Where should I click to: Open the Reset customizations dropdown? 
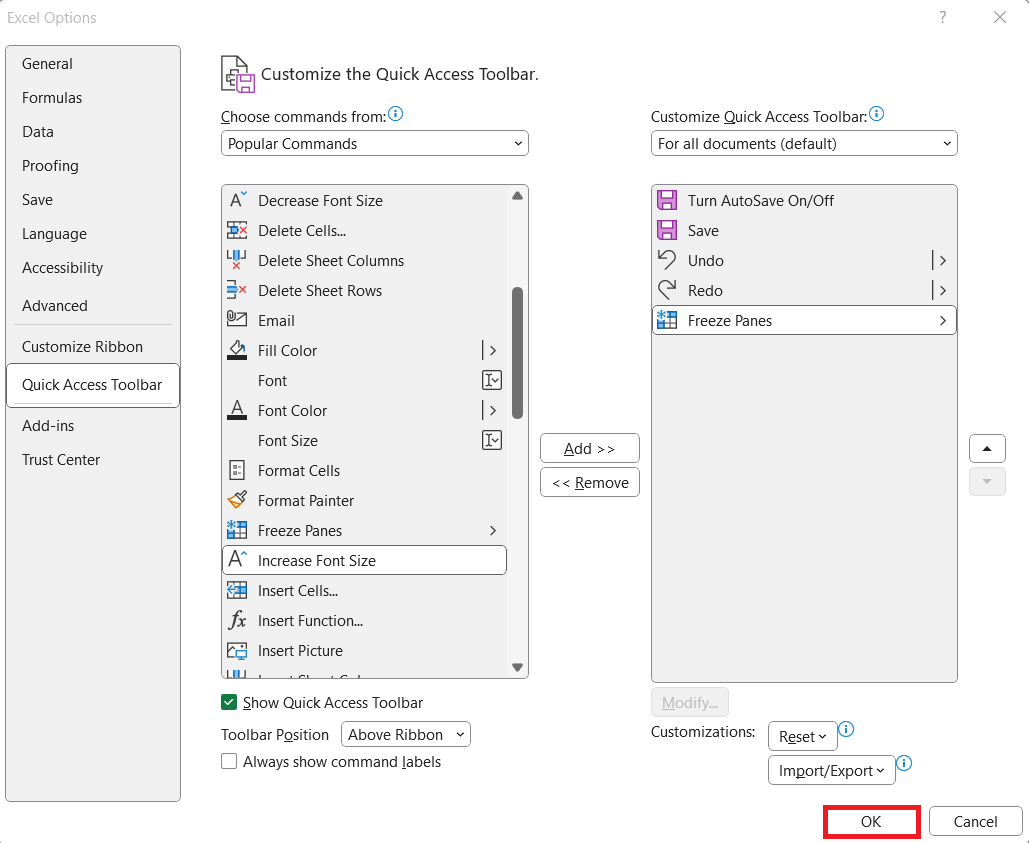[x=803, y=737]
